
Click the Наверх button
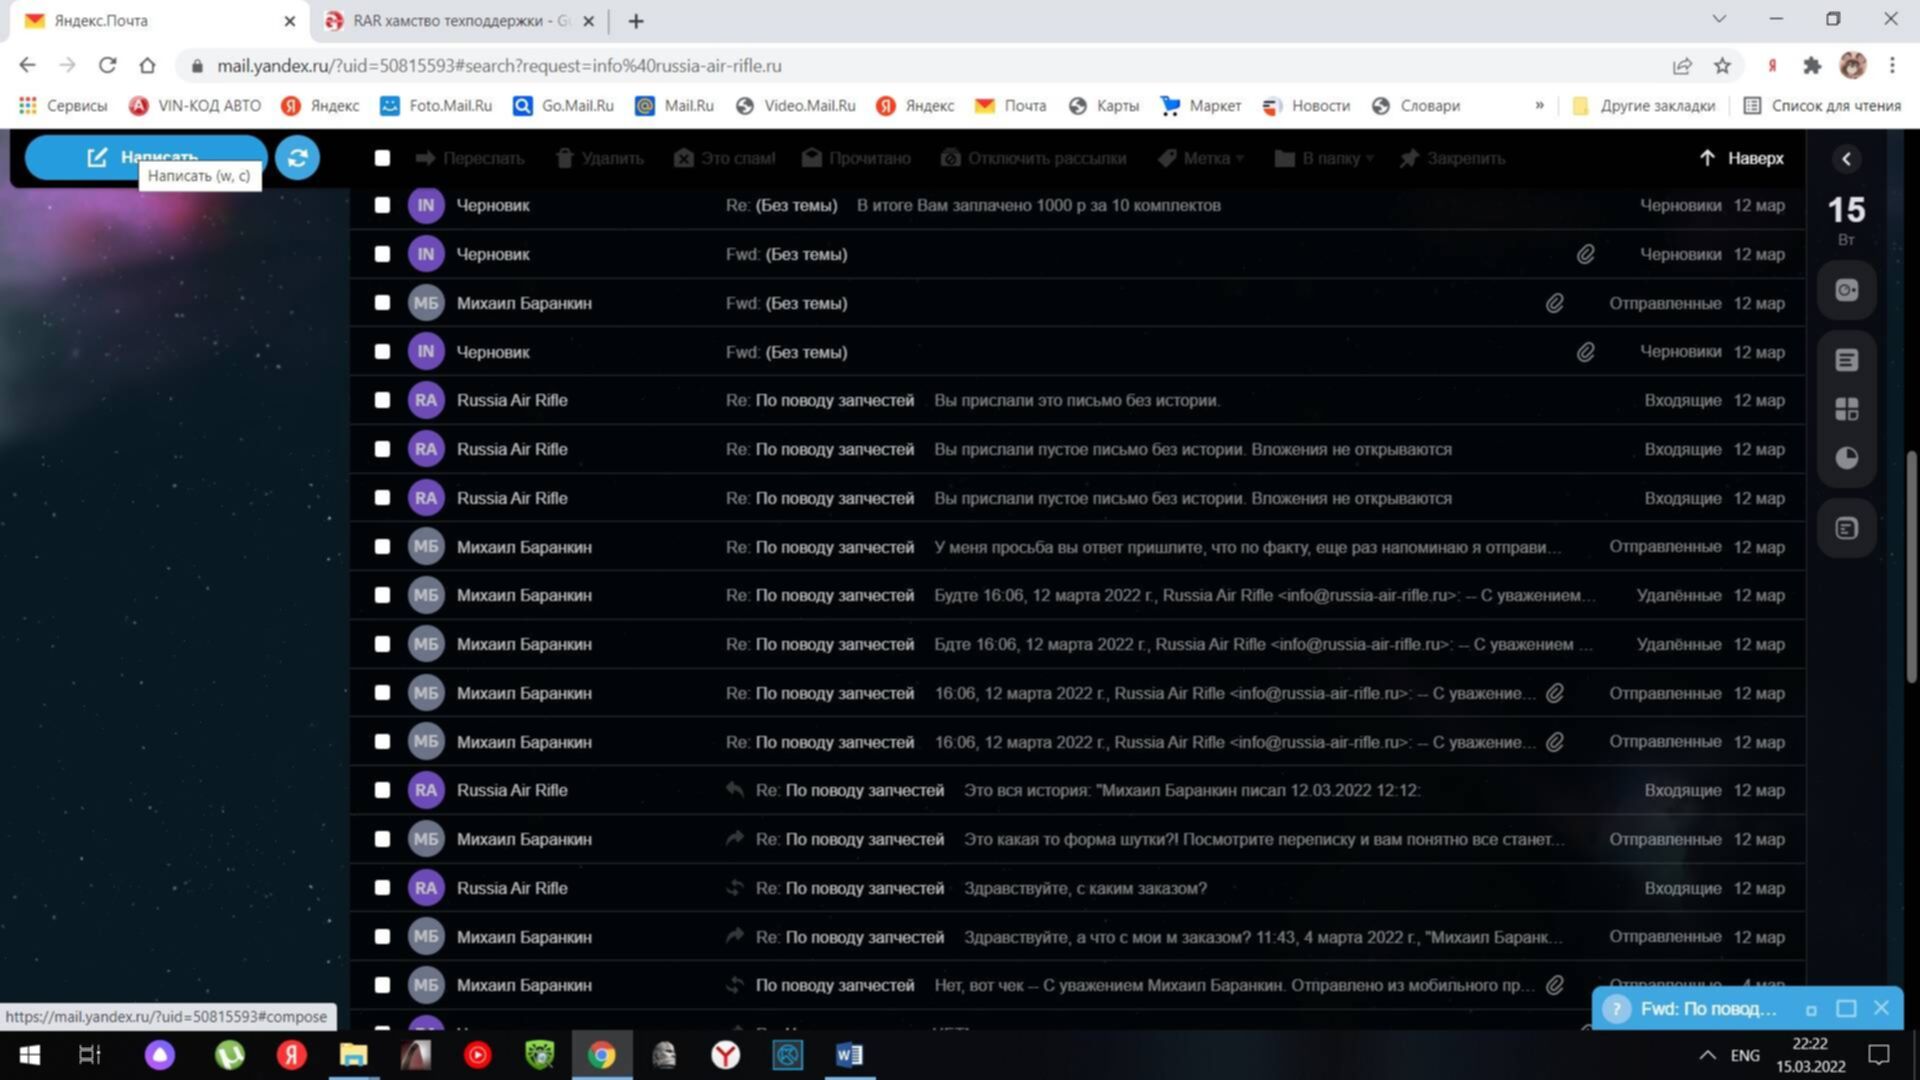click(1741, 158)
